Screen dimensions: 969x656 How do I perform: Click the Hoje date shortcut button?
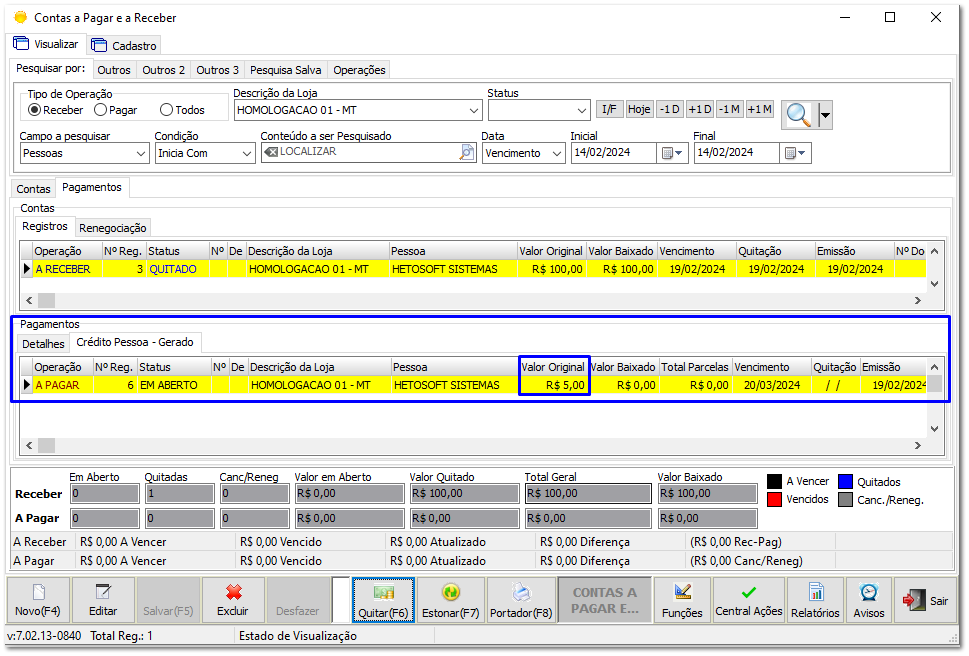tap(639, 109)
